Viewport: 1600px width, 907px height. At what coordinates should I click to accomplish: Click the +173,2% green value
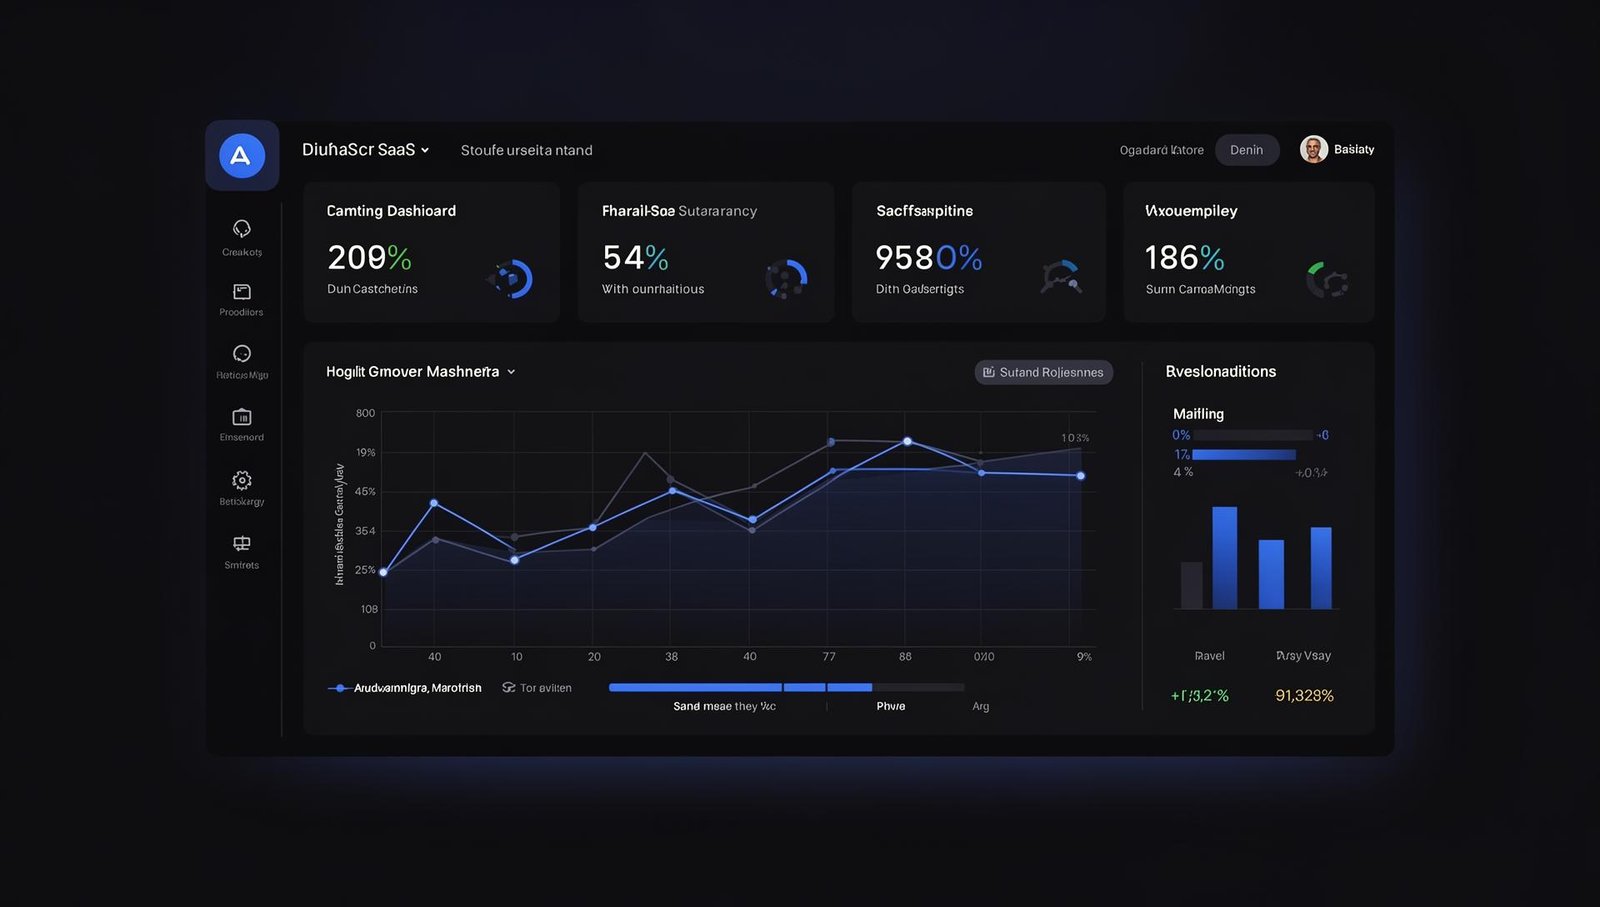point(1200,696)
